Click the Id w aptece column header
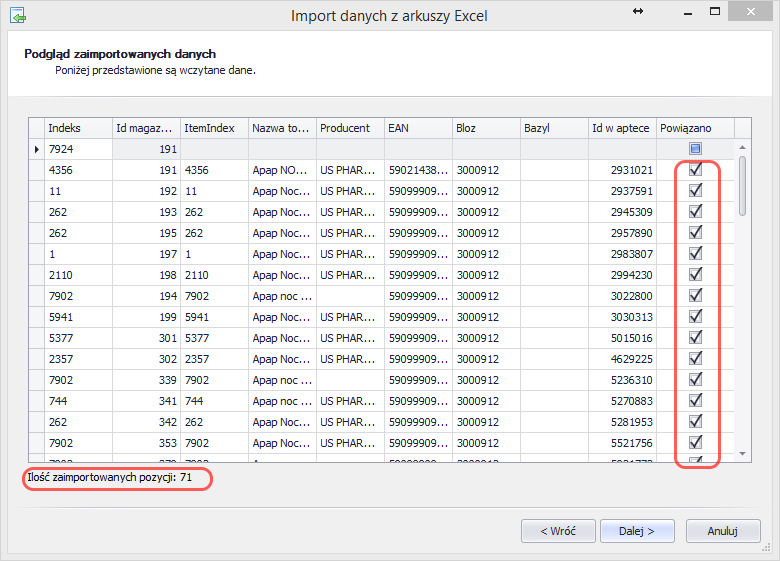The width and height of the screenshot is (780, 561). click(x=621, y=128)
